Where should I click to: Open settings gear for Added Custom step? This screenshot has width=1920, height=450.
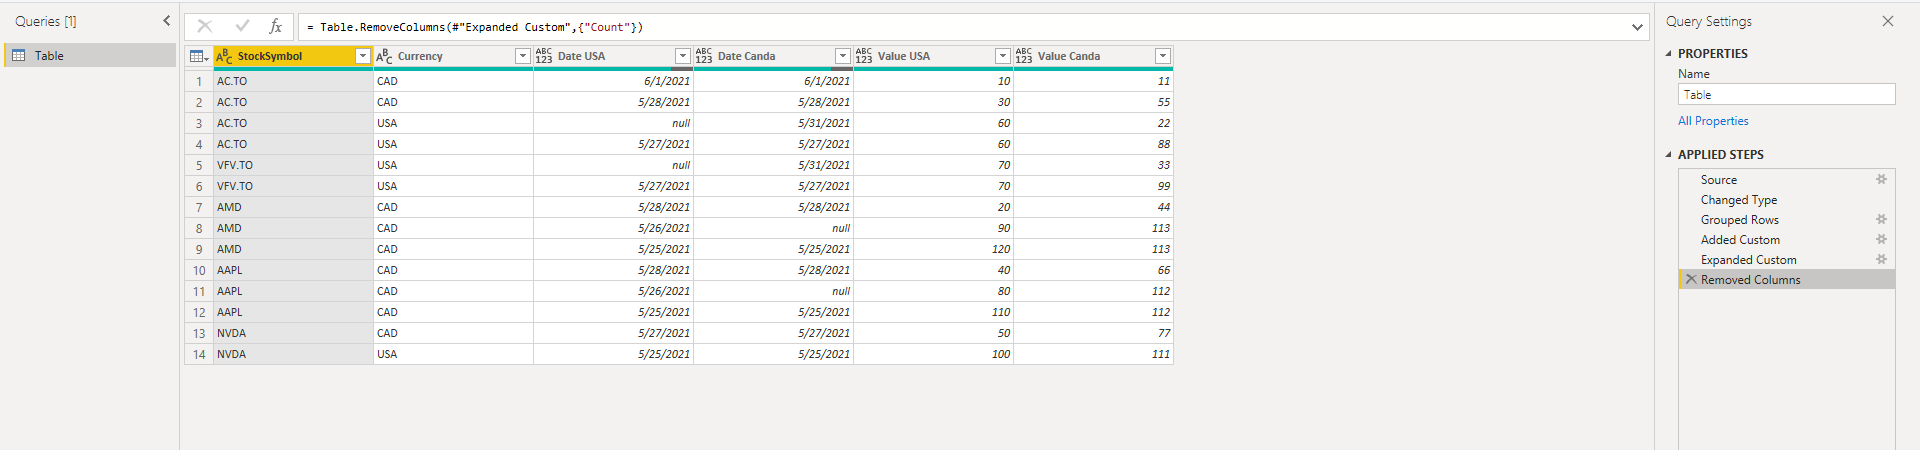(x=1881, y=240)
